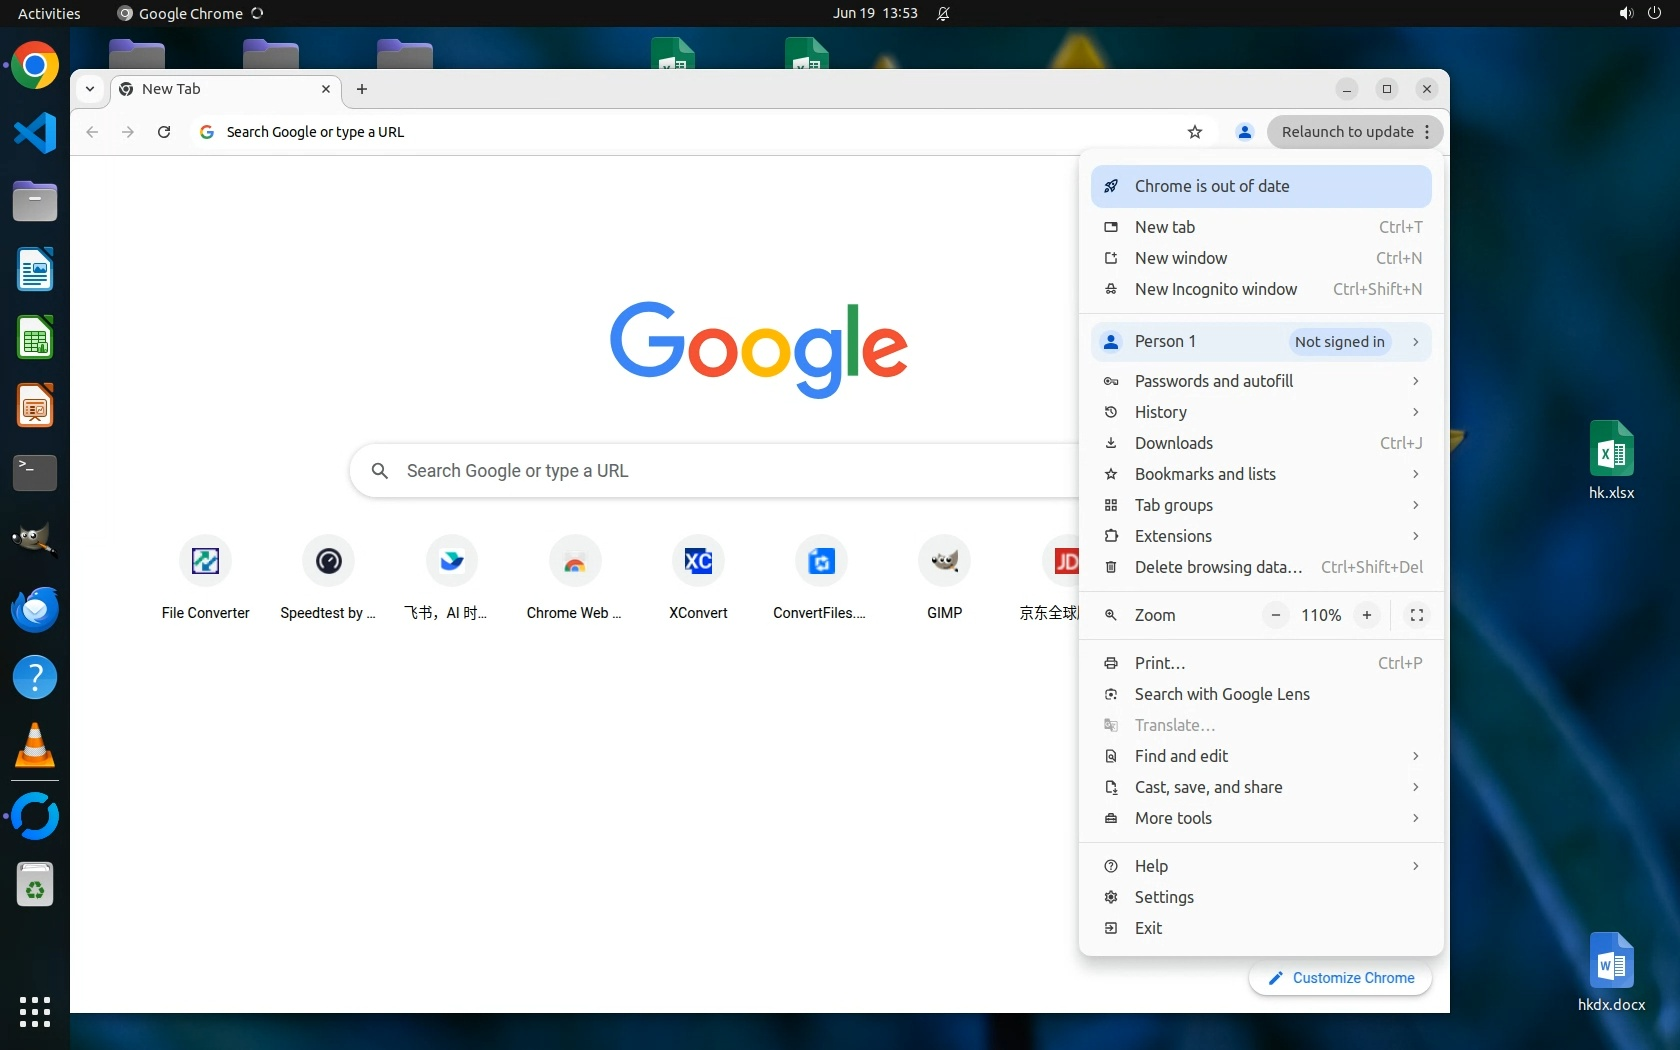The width and height of the screenshot is (1680, 1050).
Task: Open the GIMP shortcut tile
Action: [x=944, y=562]
